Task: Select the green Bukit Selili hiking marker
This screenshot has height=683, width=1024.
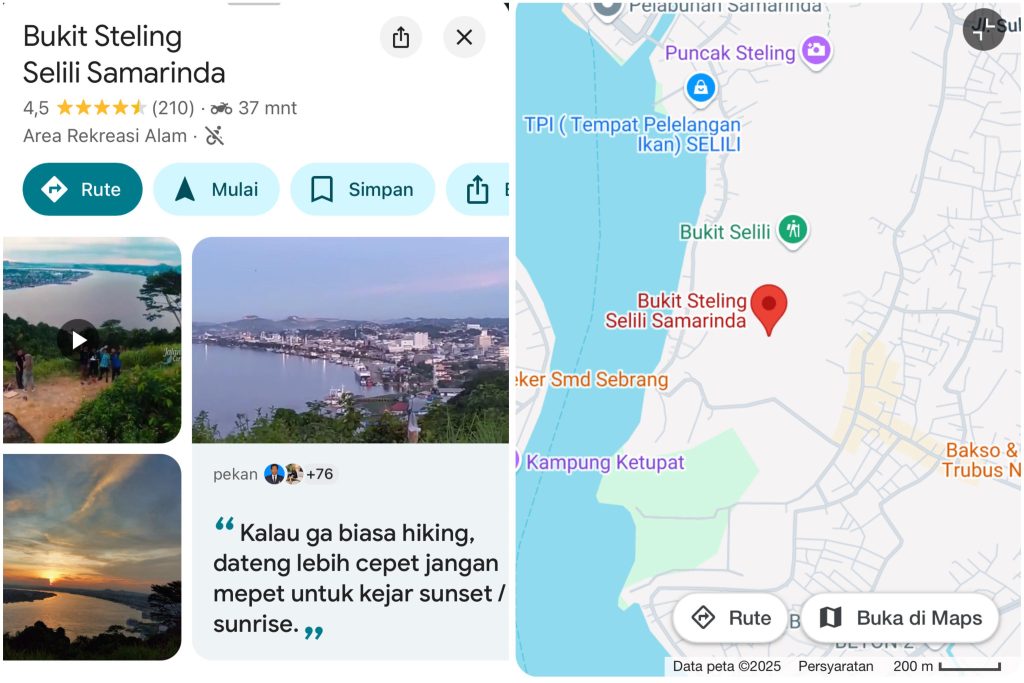Action: (793, 231)
